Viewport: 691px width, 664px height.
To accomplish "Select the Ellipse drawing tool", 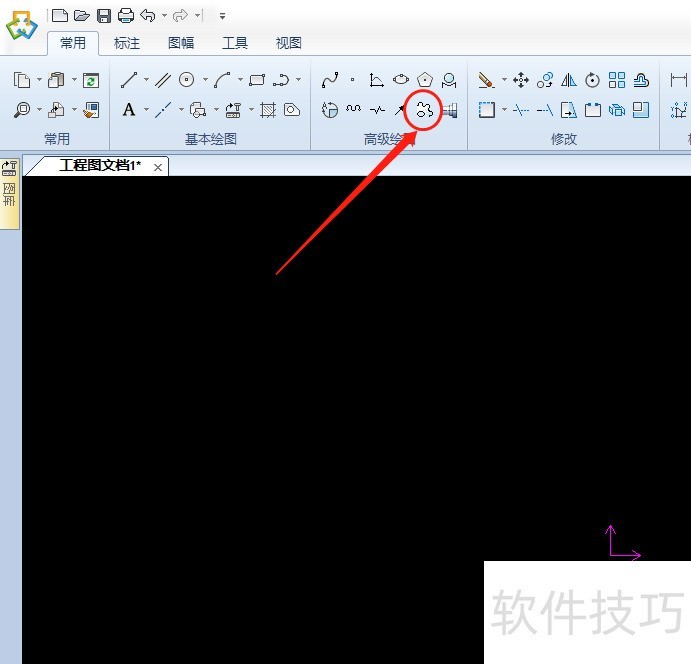I will click(401, 80).
